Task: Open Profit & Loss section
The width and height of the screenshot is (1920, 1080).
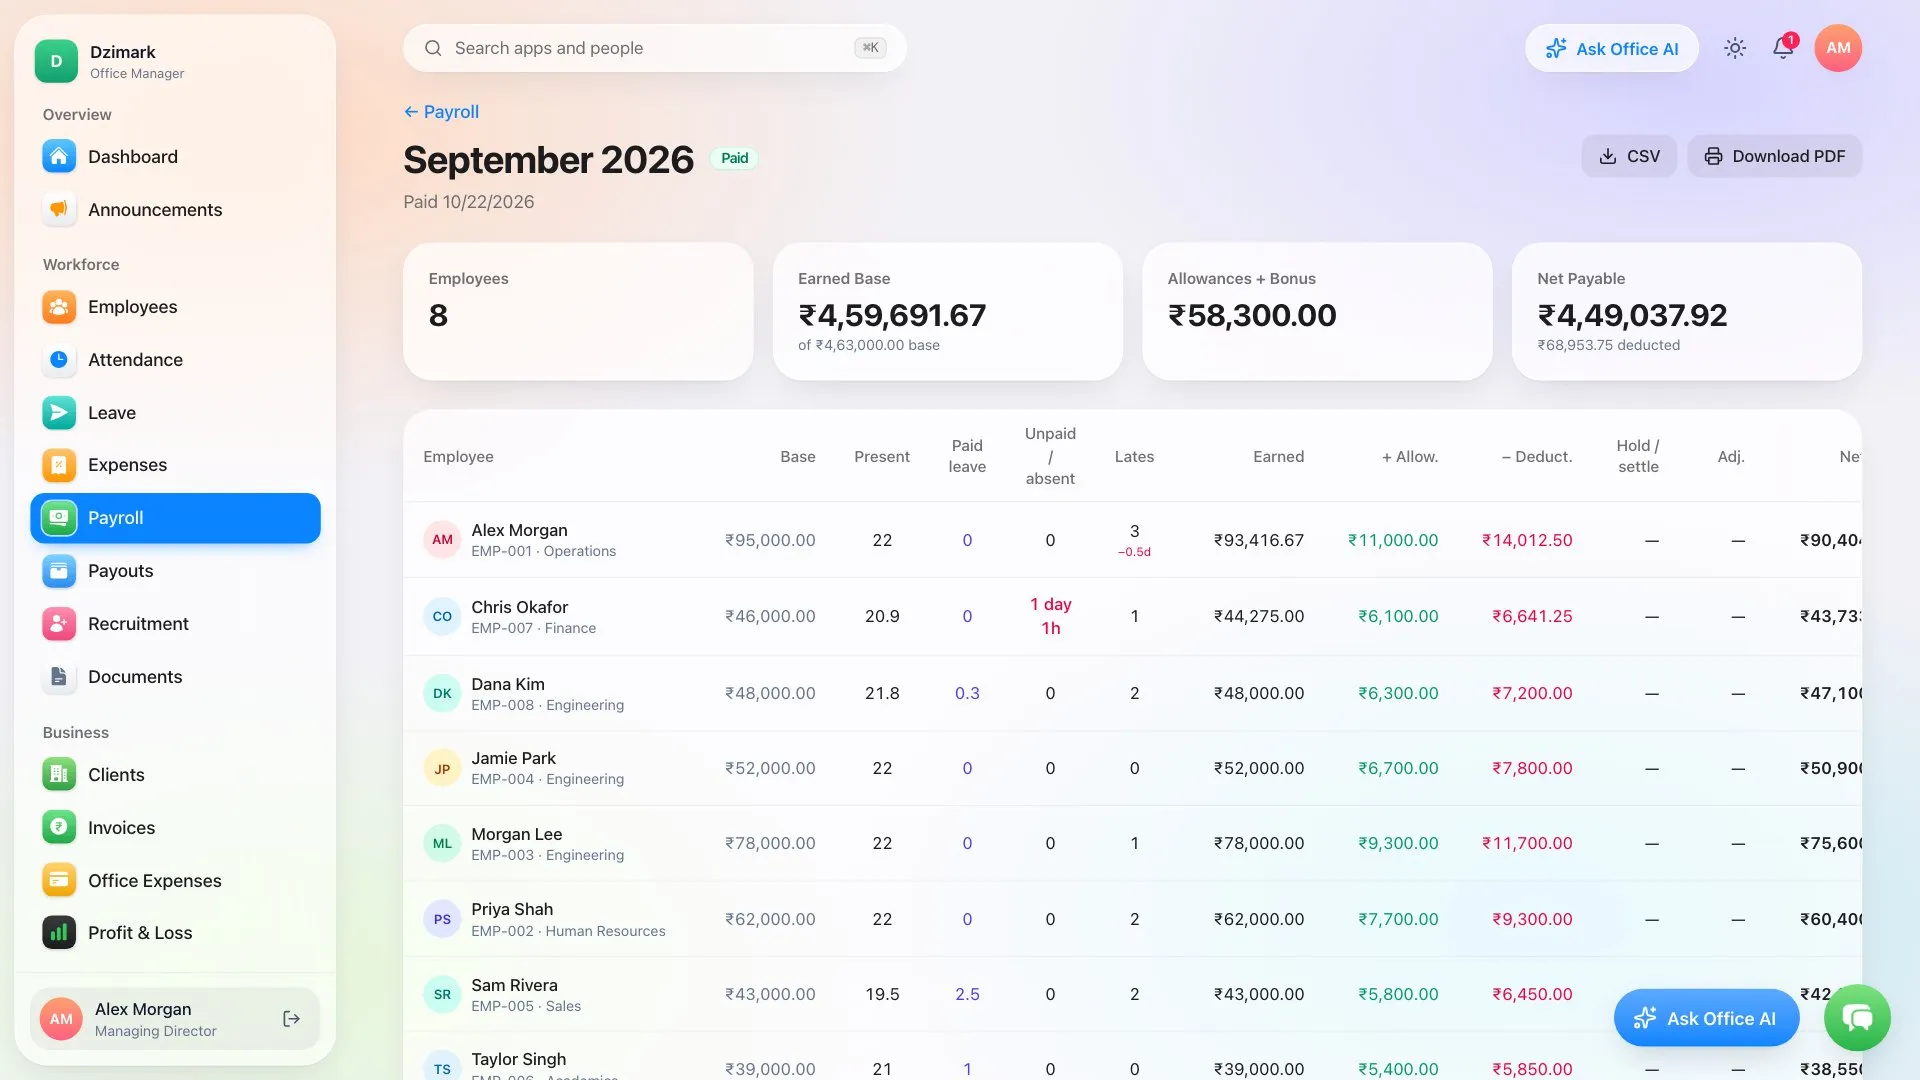Action: pyautogui.click(x=175, y=933)
